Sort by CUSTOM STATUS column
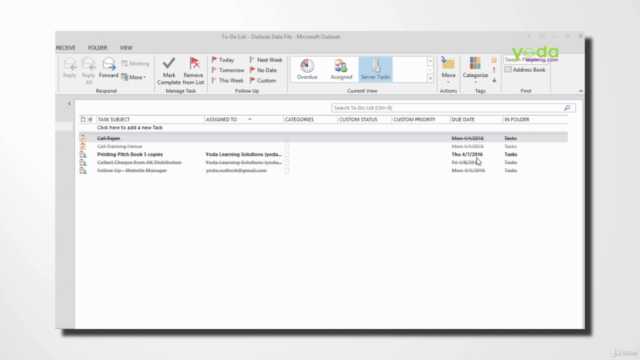640x360 pixels. point(364,119)
